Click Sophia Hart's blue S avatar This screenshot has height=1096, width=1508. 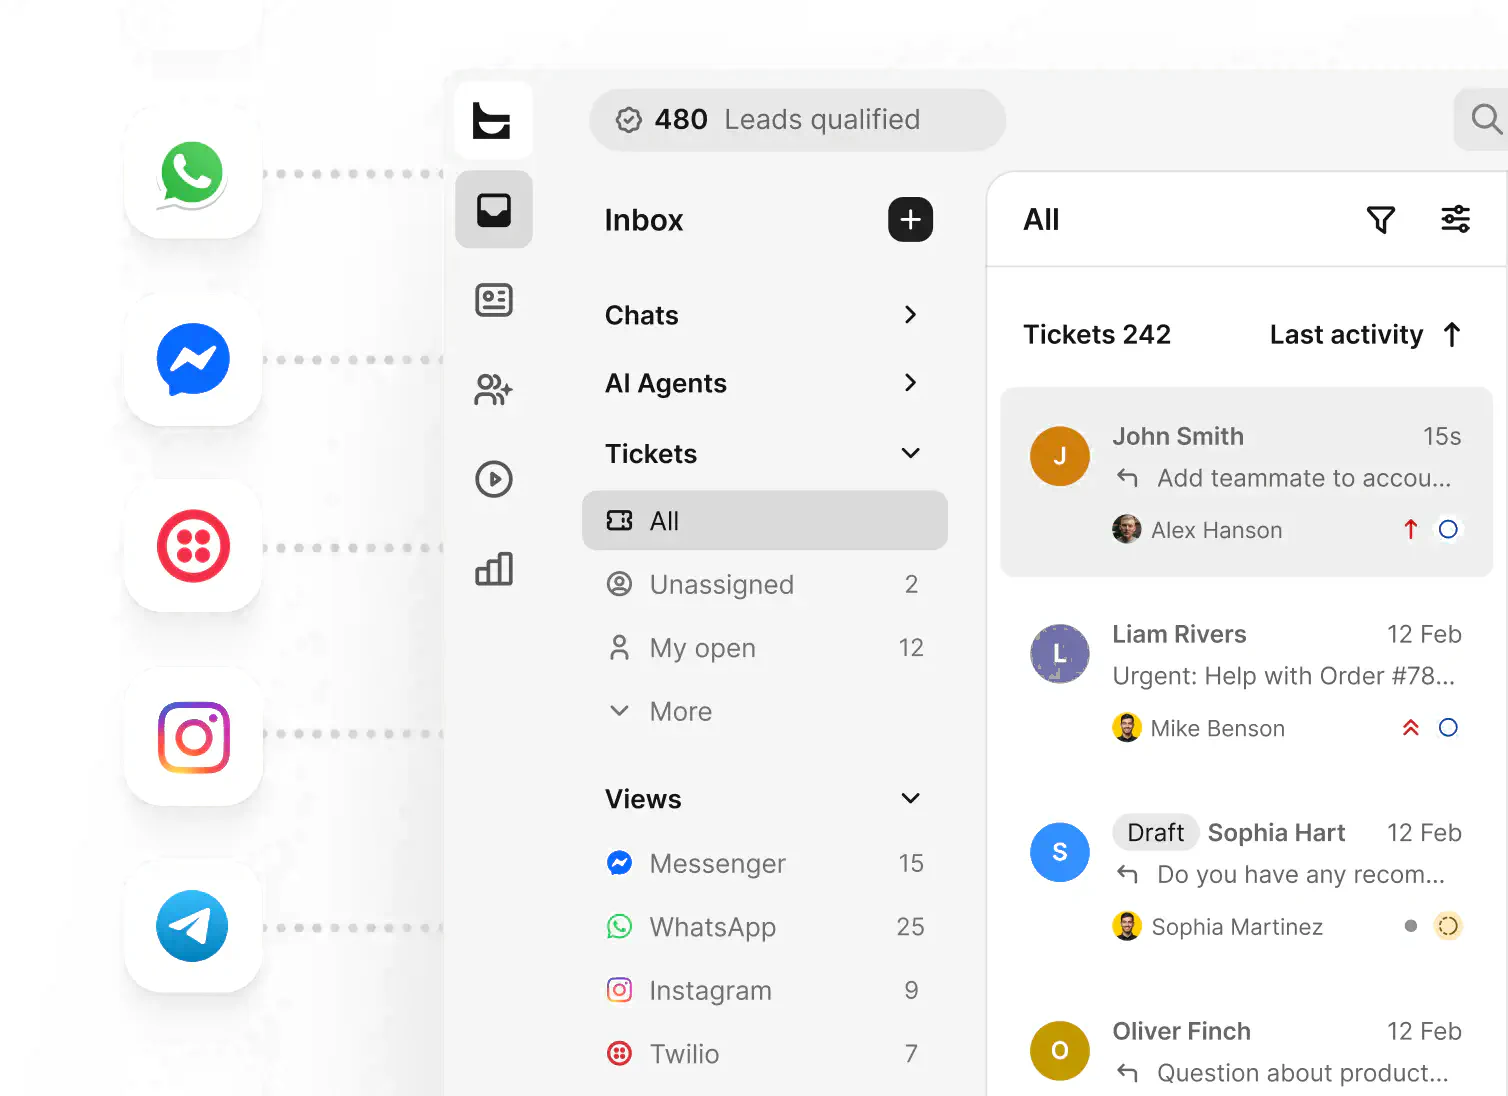tap(1060, 852)
